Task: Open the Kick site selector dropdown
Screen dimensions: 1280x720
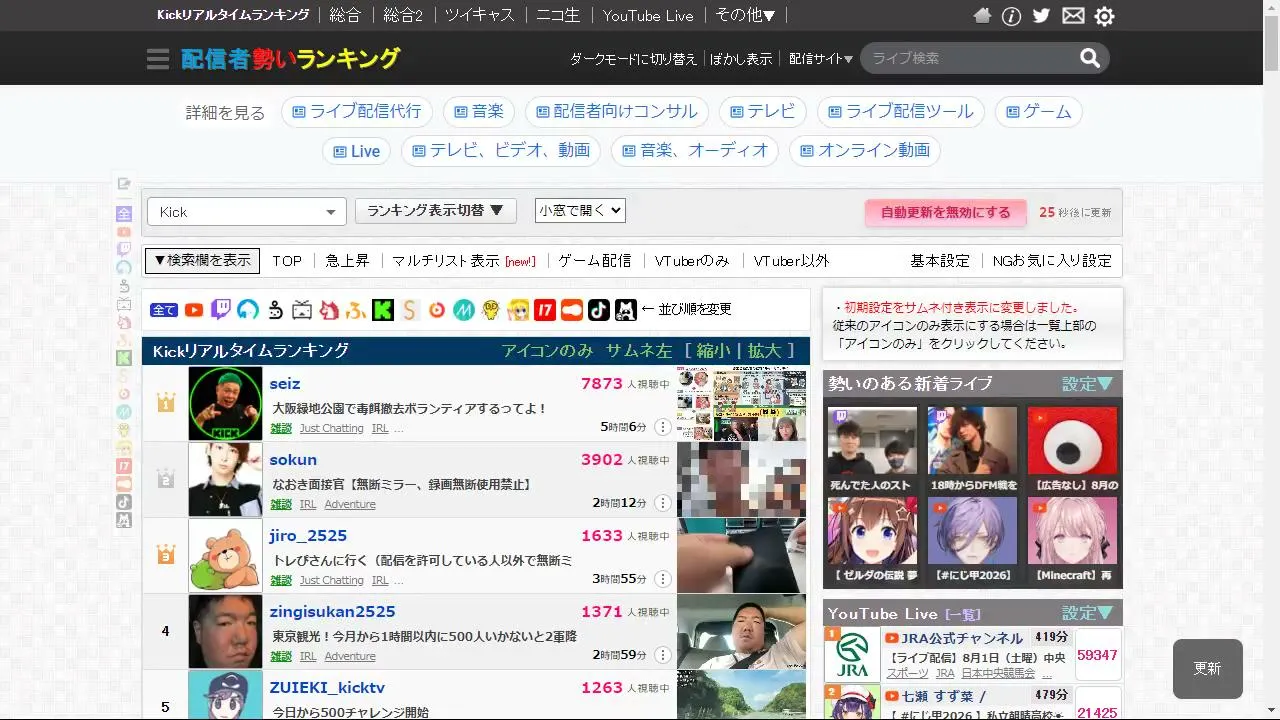Action: [247, 212]
